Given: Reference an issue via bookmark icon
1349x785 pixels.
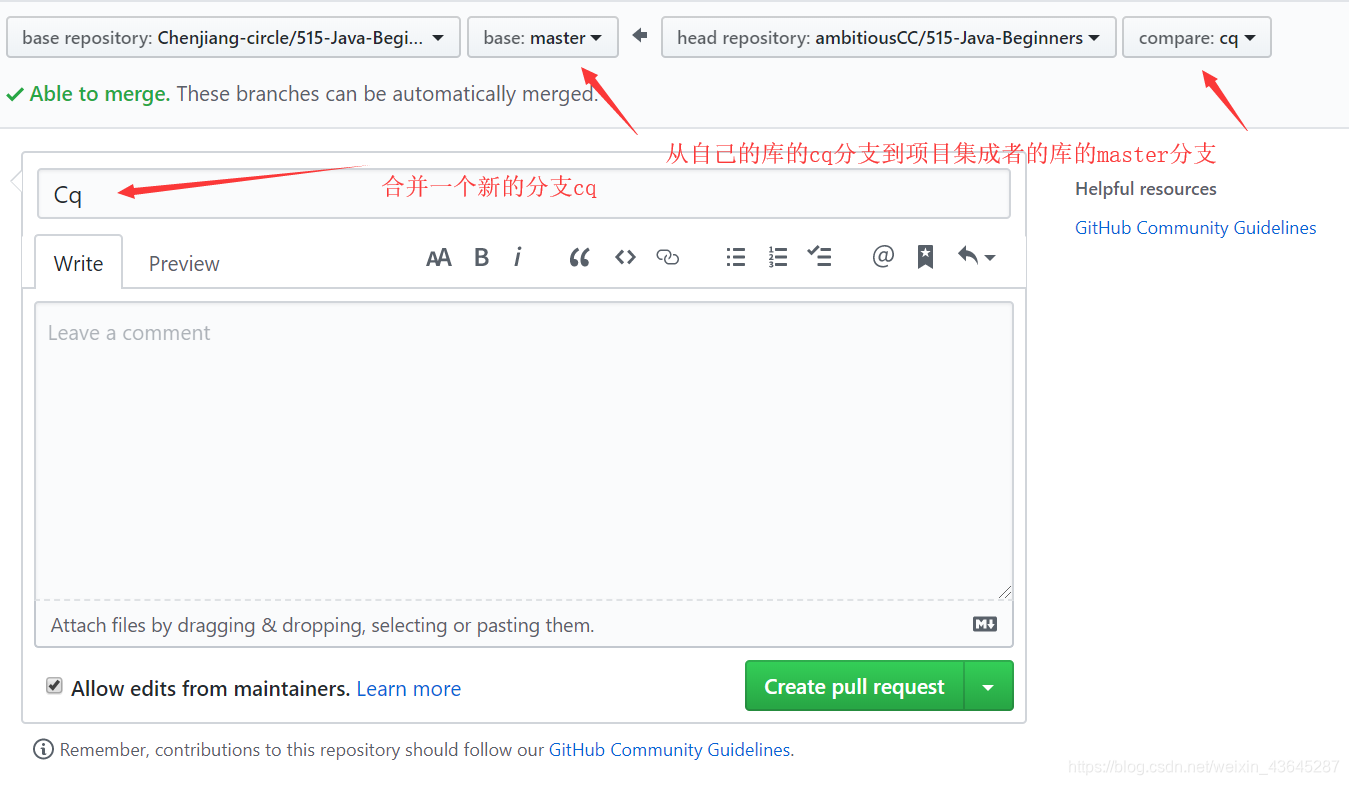Looking at the screenshot, I should tap(926, 257).
